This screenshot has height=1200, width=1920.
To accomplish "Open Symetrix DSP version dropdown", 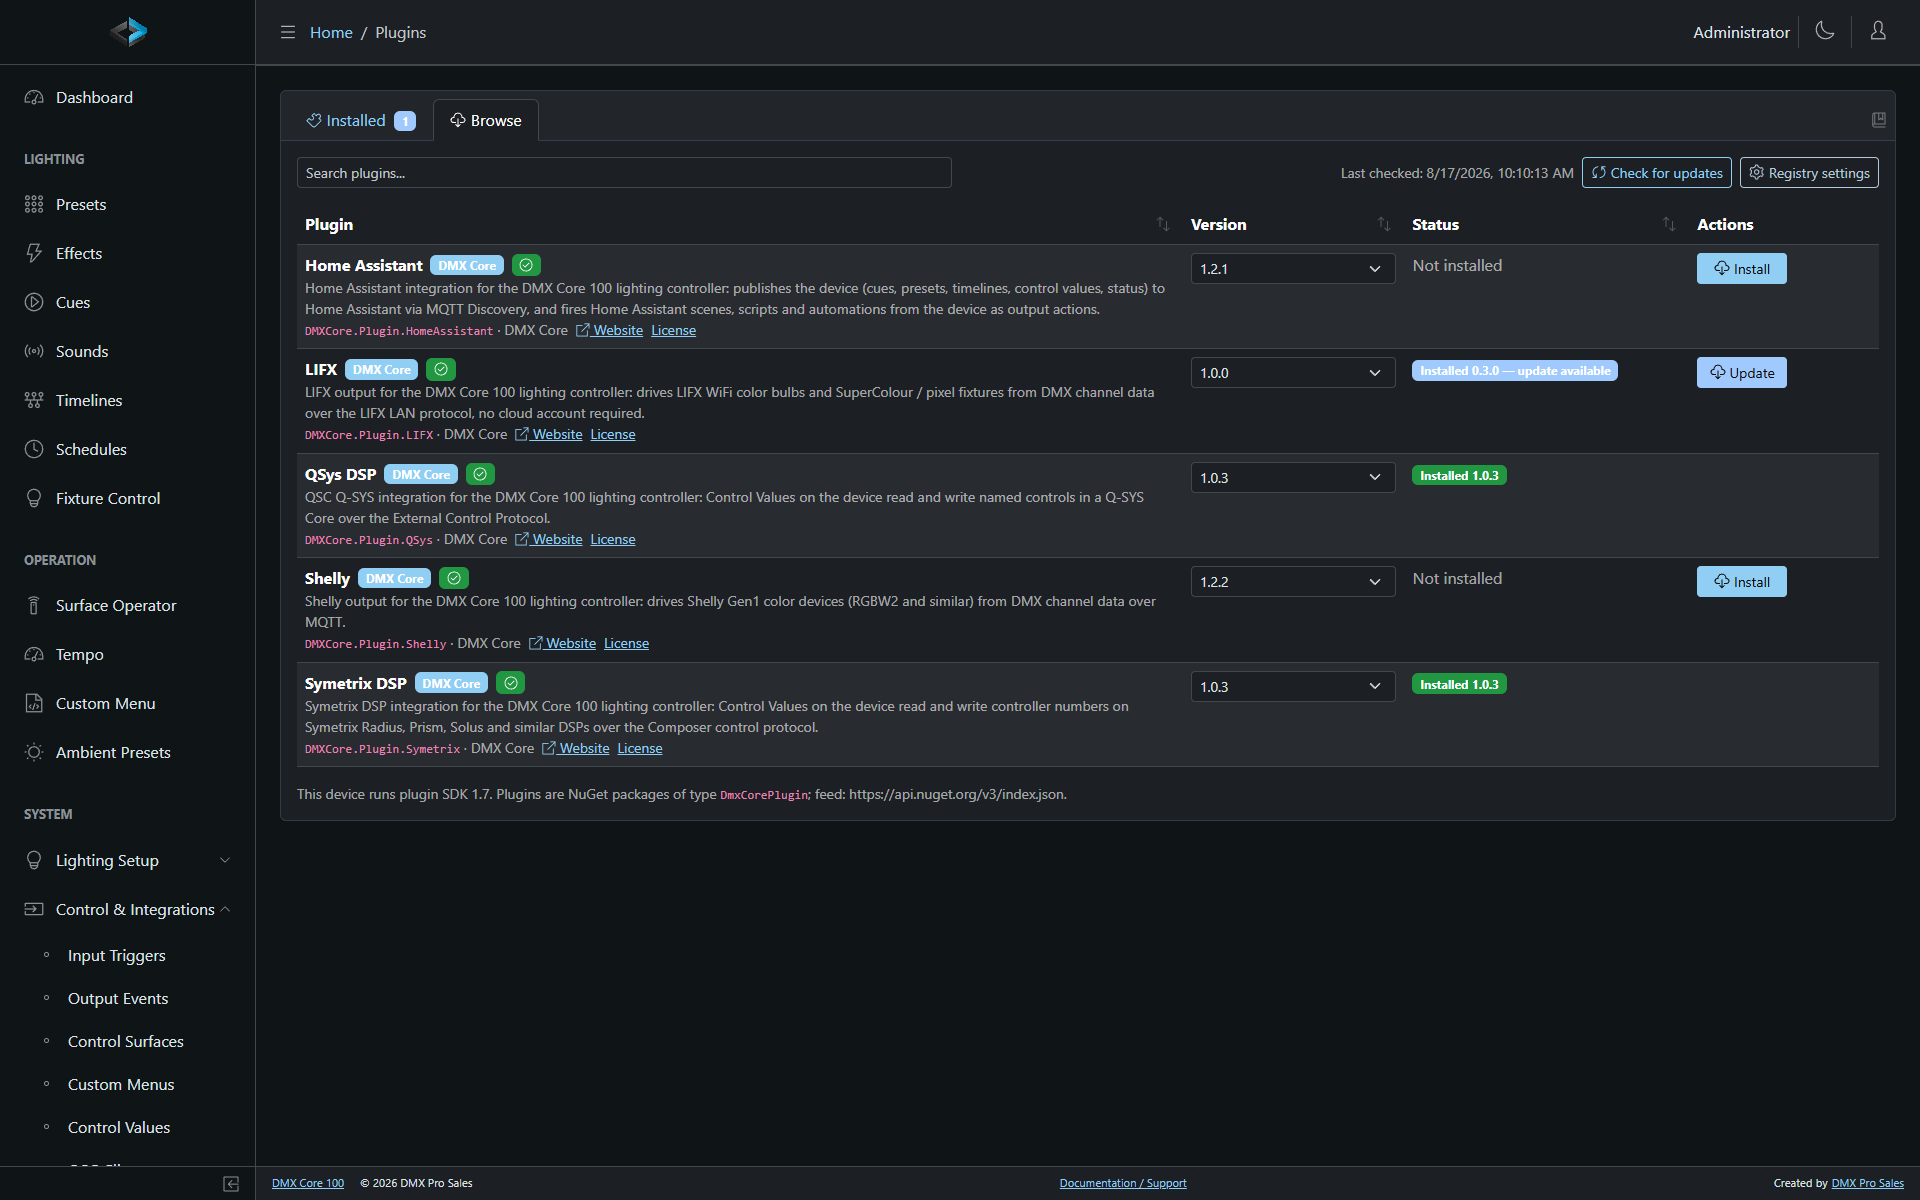I will pos(1292,686).
